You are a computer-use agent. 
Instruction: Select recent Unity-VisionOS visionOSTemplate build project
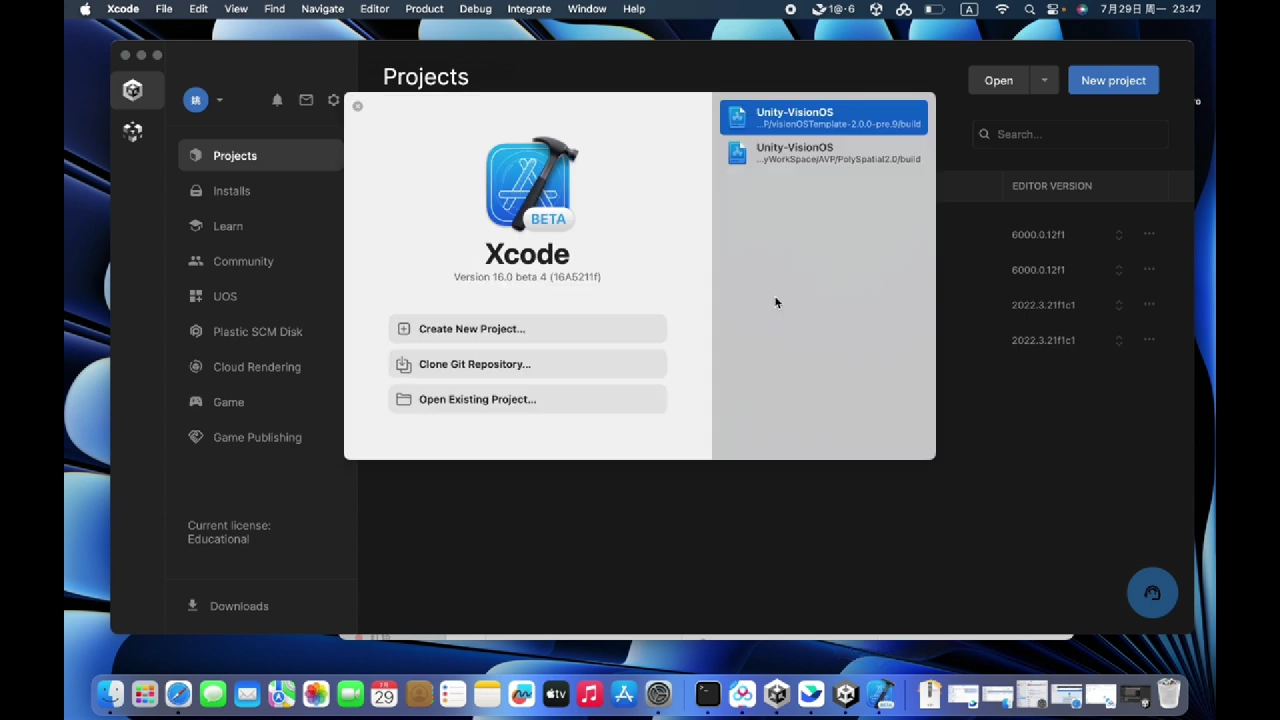pyautogui.click(x=823, y=118)
